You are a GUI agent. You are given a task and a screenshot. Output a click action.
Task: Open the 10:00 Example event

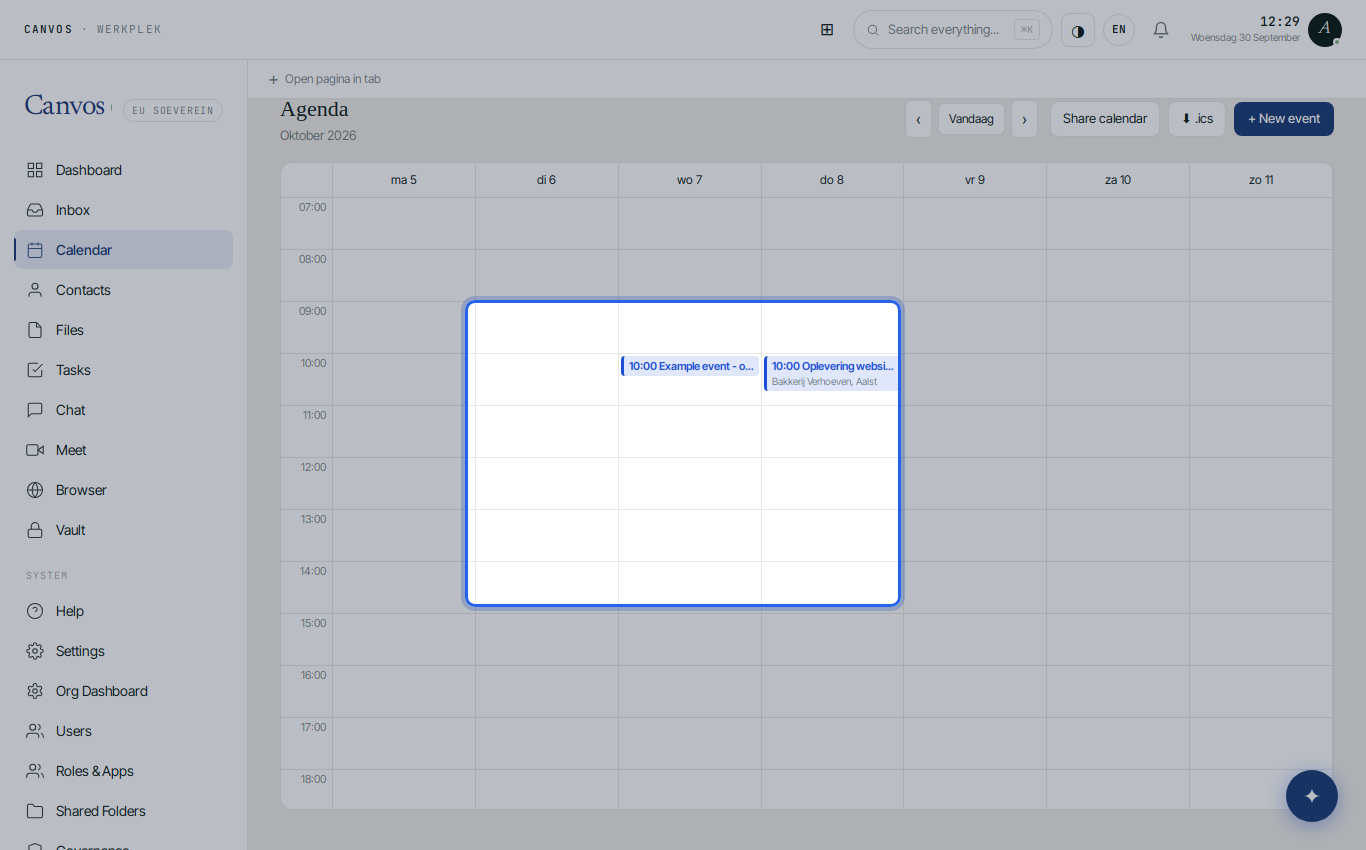690,366
